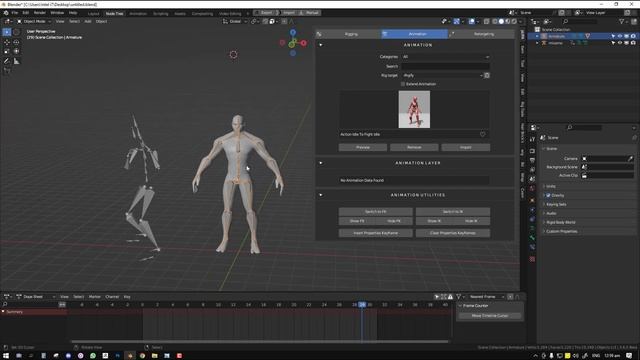The height and width of the screenshot is (360, 640).
Task: Click the current frame marker in timeline
Action: point(362,305)
